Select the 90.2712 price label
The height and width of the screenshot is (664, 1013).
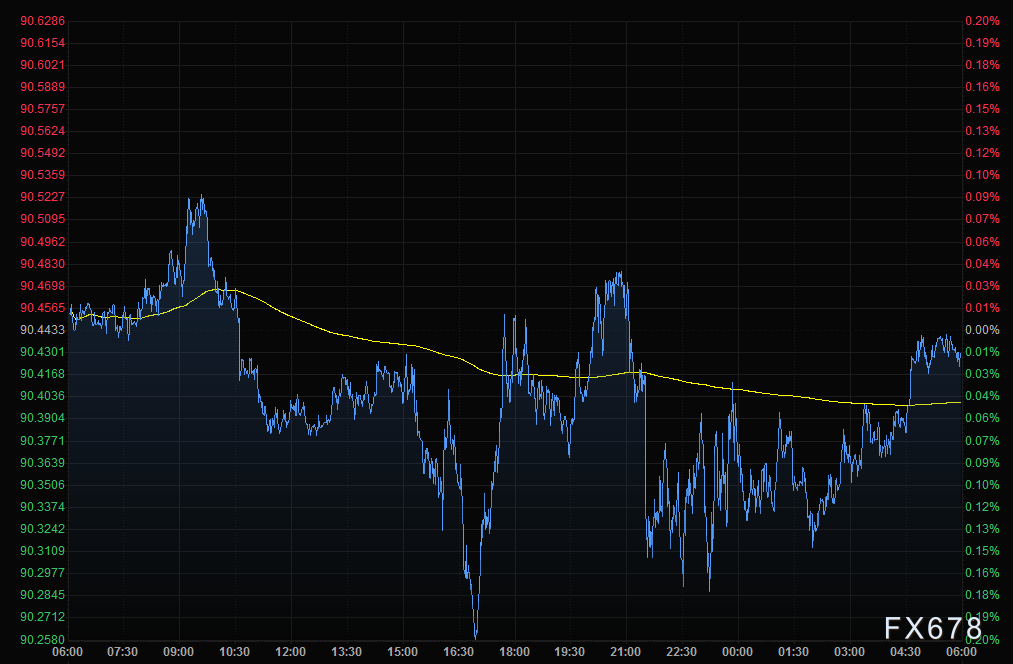point(43,616)
